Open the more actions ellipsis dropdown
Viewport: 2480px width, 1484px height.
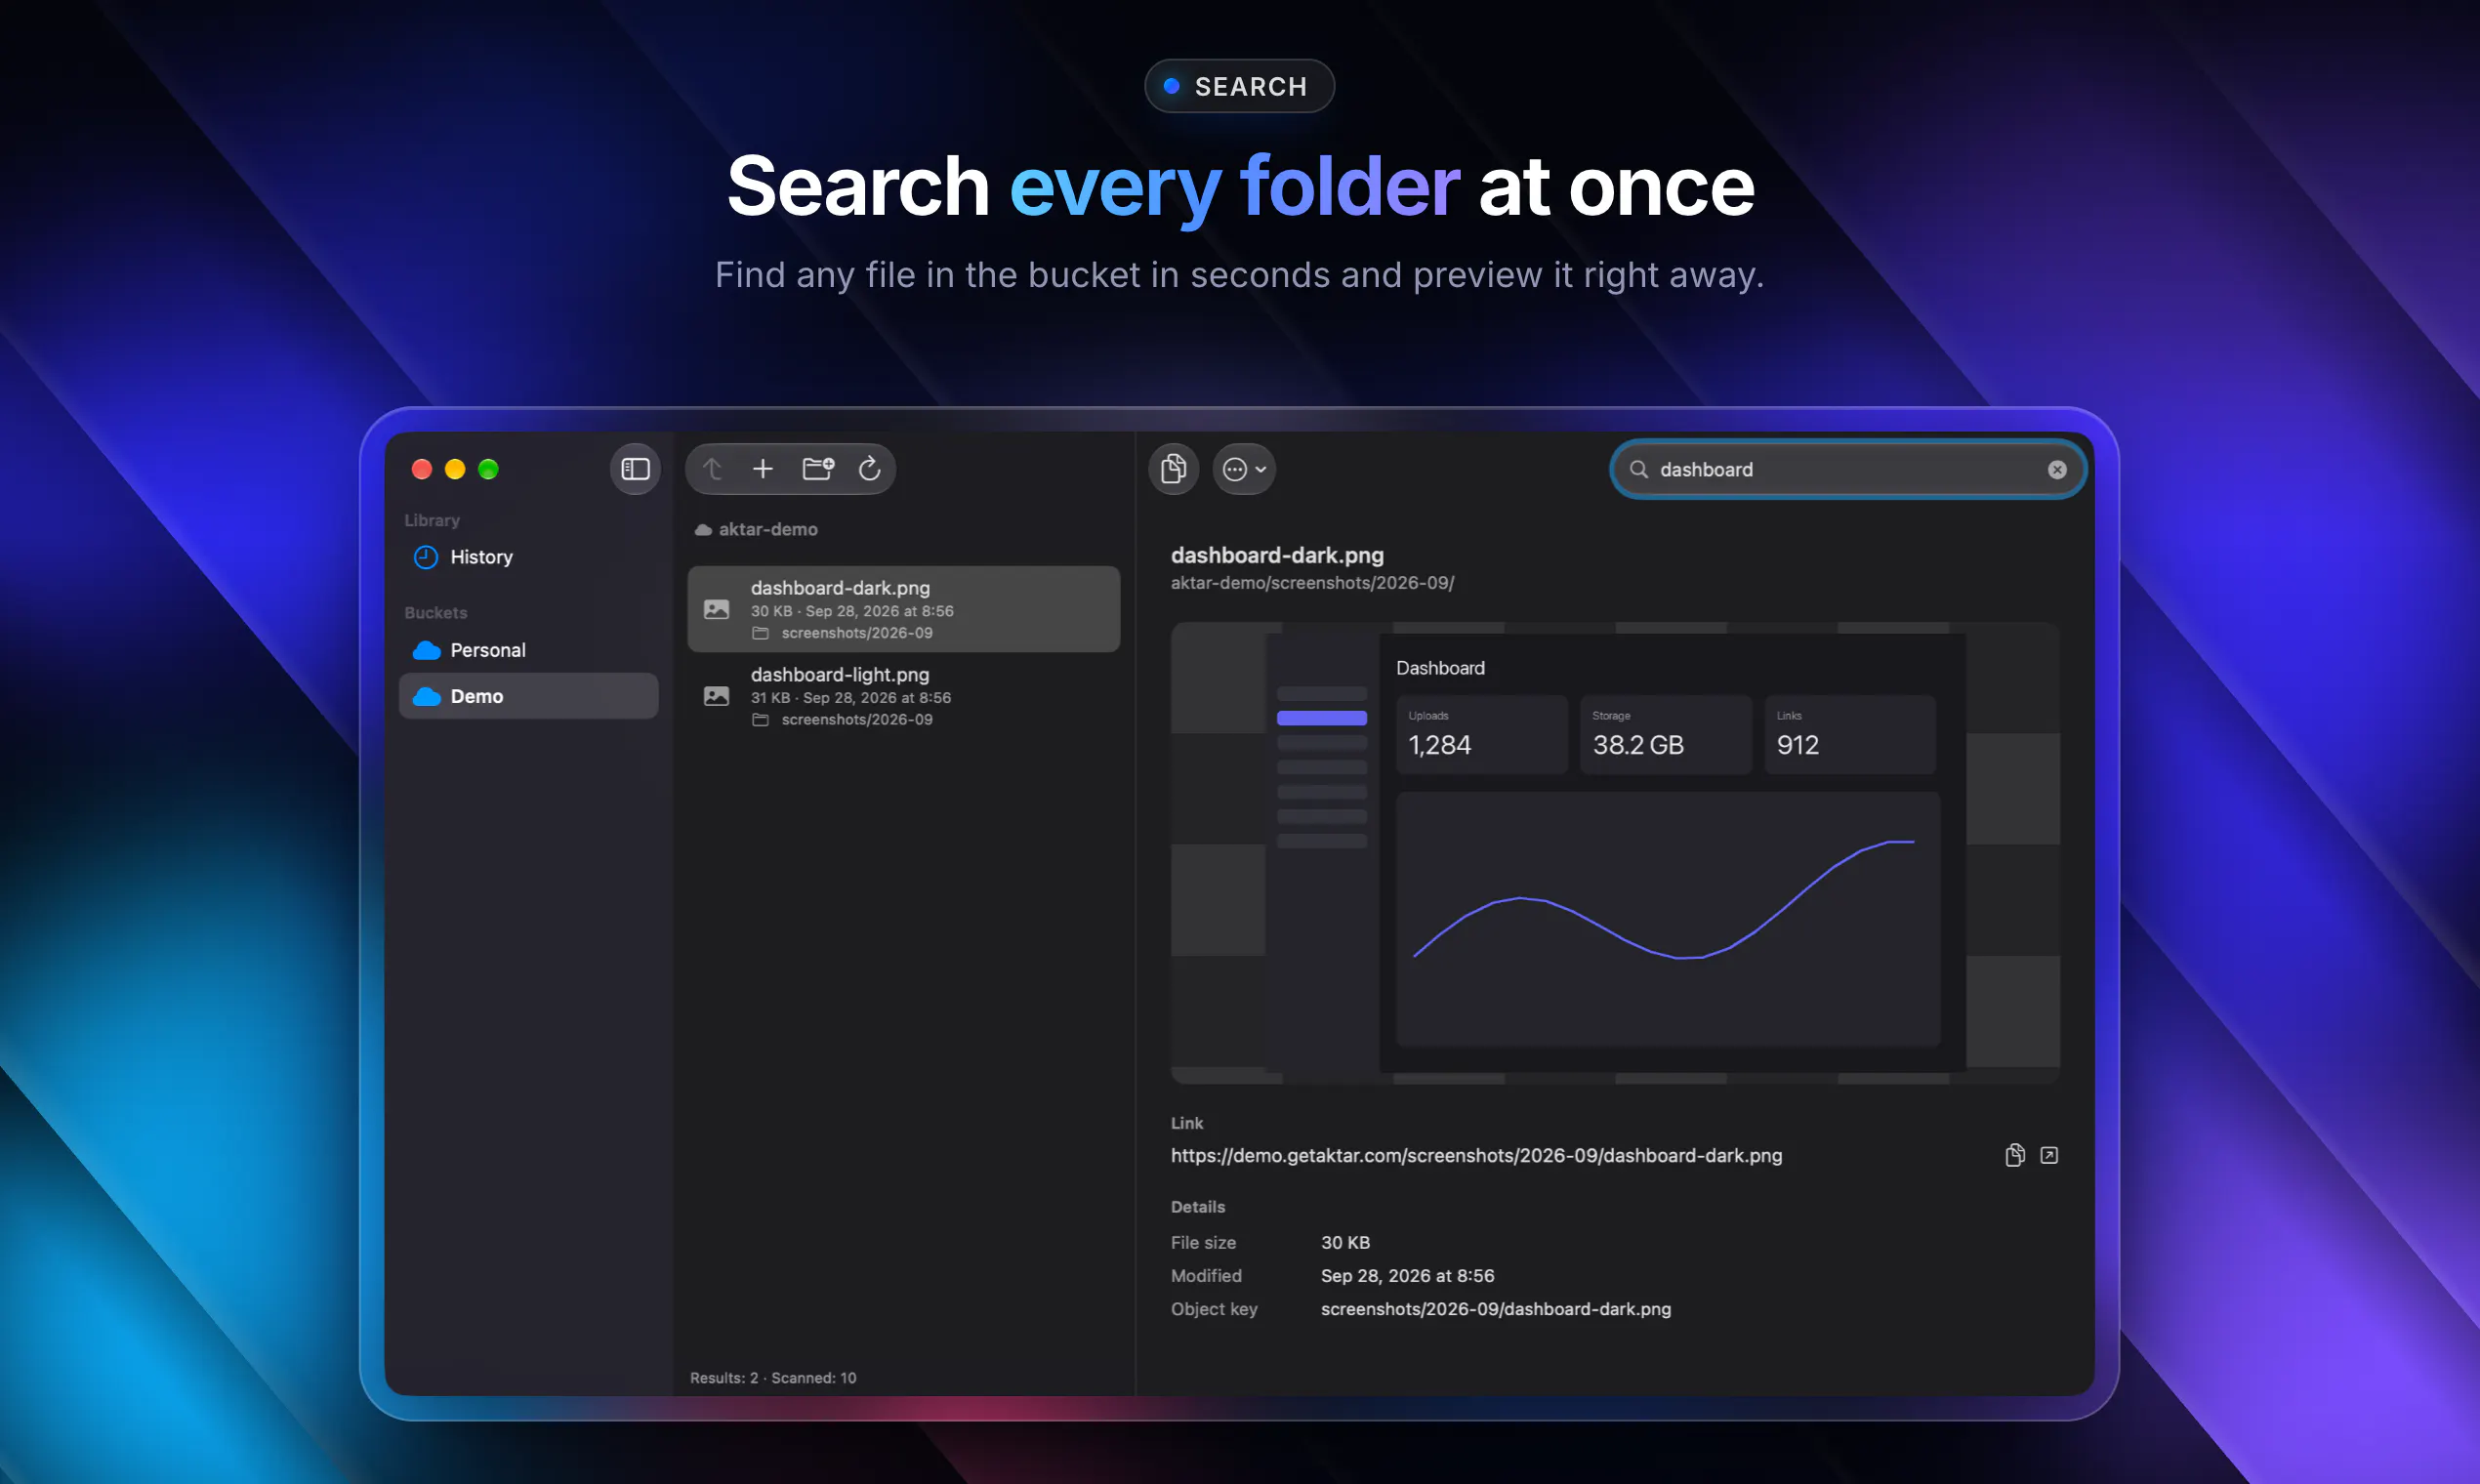[x=1245, y=469]
